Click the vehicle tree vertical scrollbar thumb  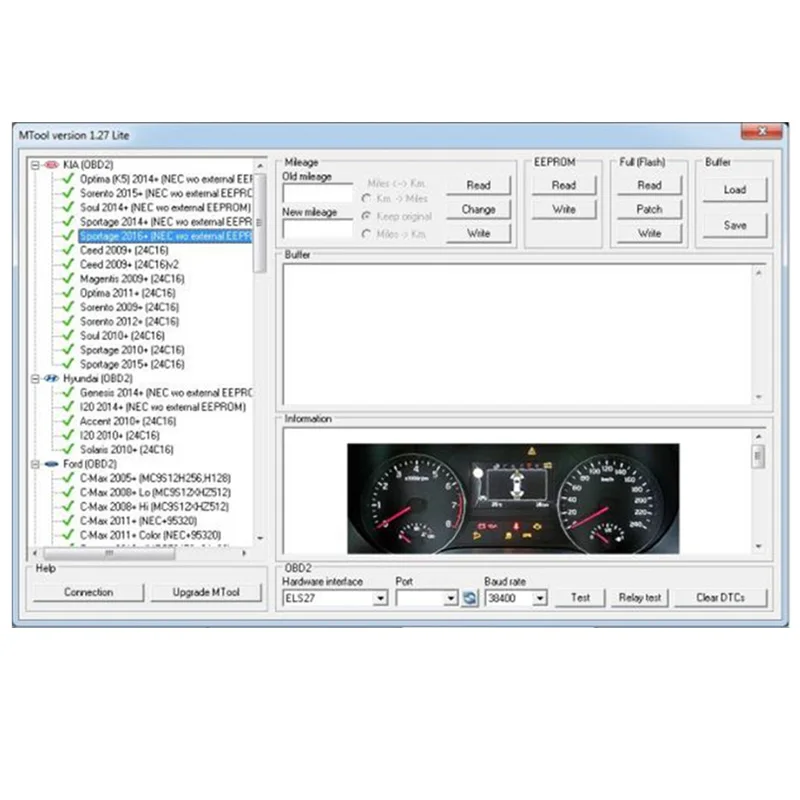[260, 223]
